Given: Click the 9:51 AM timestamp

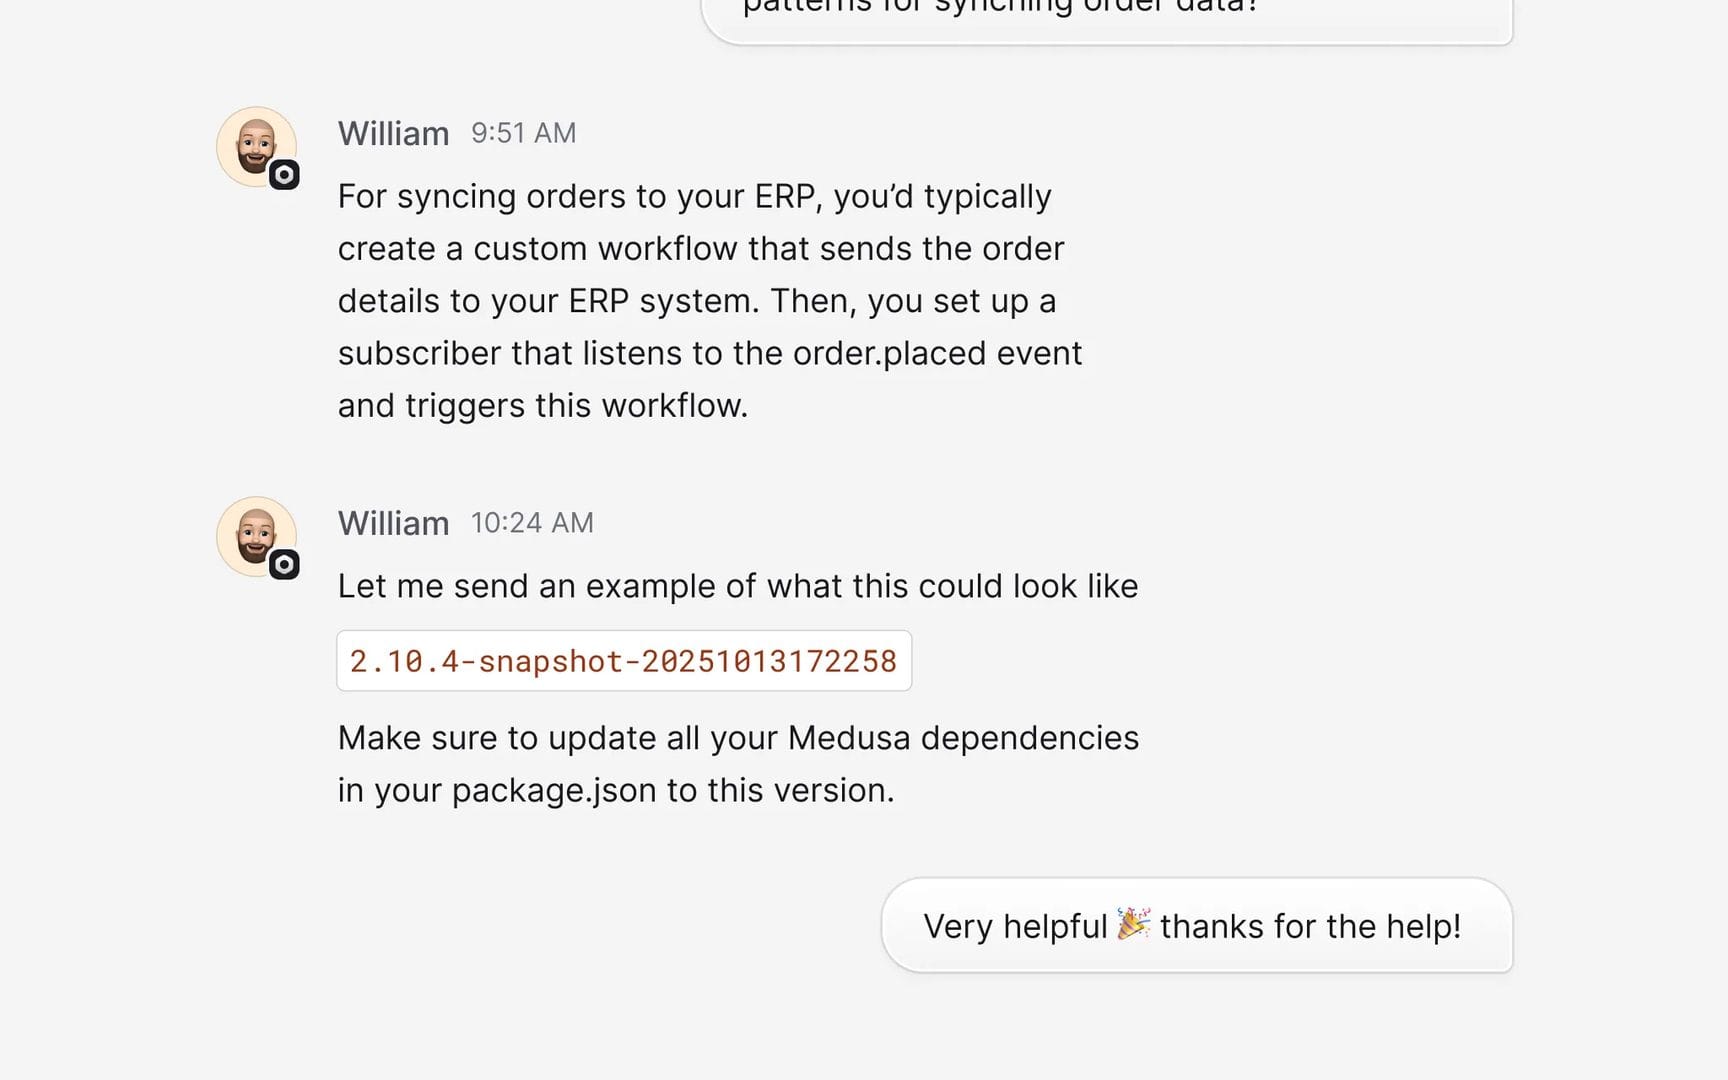Looking at the screenshot, I should 523,133.
